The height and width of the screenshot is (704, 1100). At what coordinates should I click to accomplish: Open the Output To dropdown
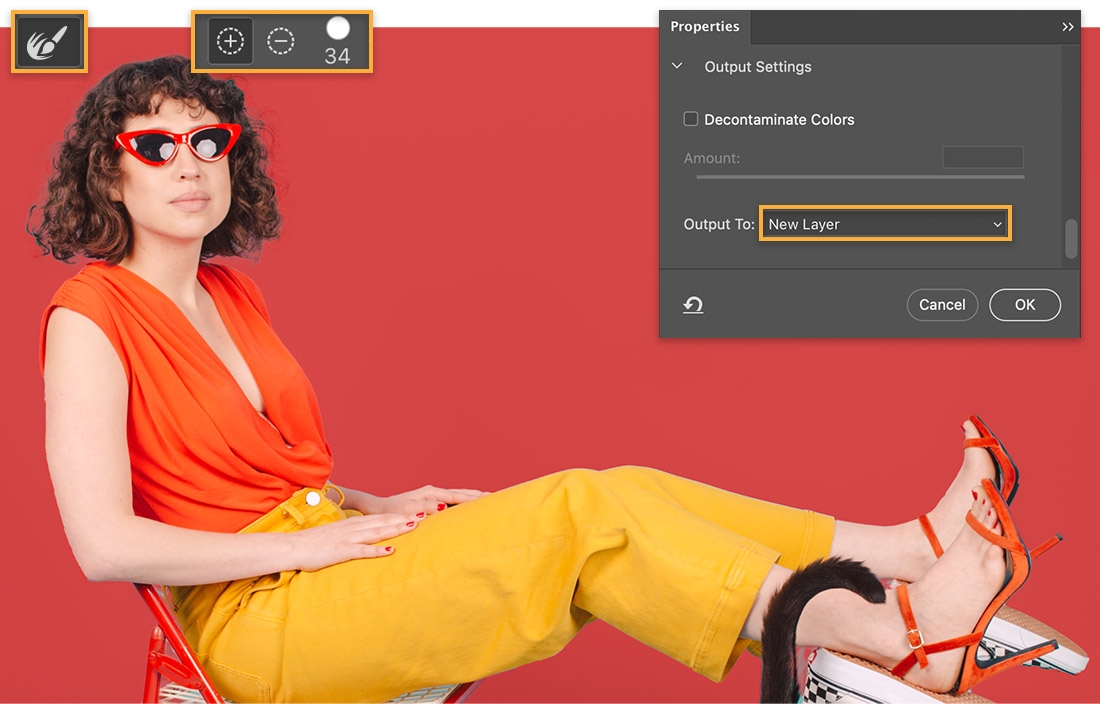885,224
